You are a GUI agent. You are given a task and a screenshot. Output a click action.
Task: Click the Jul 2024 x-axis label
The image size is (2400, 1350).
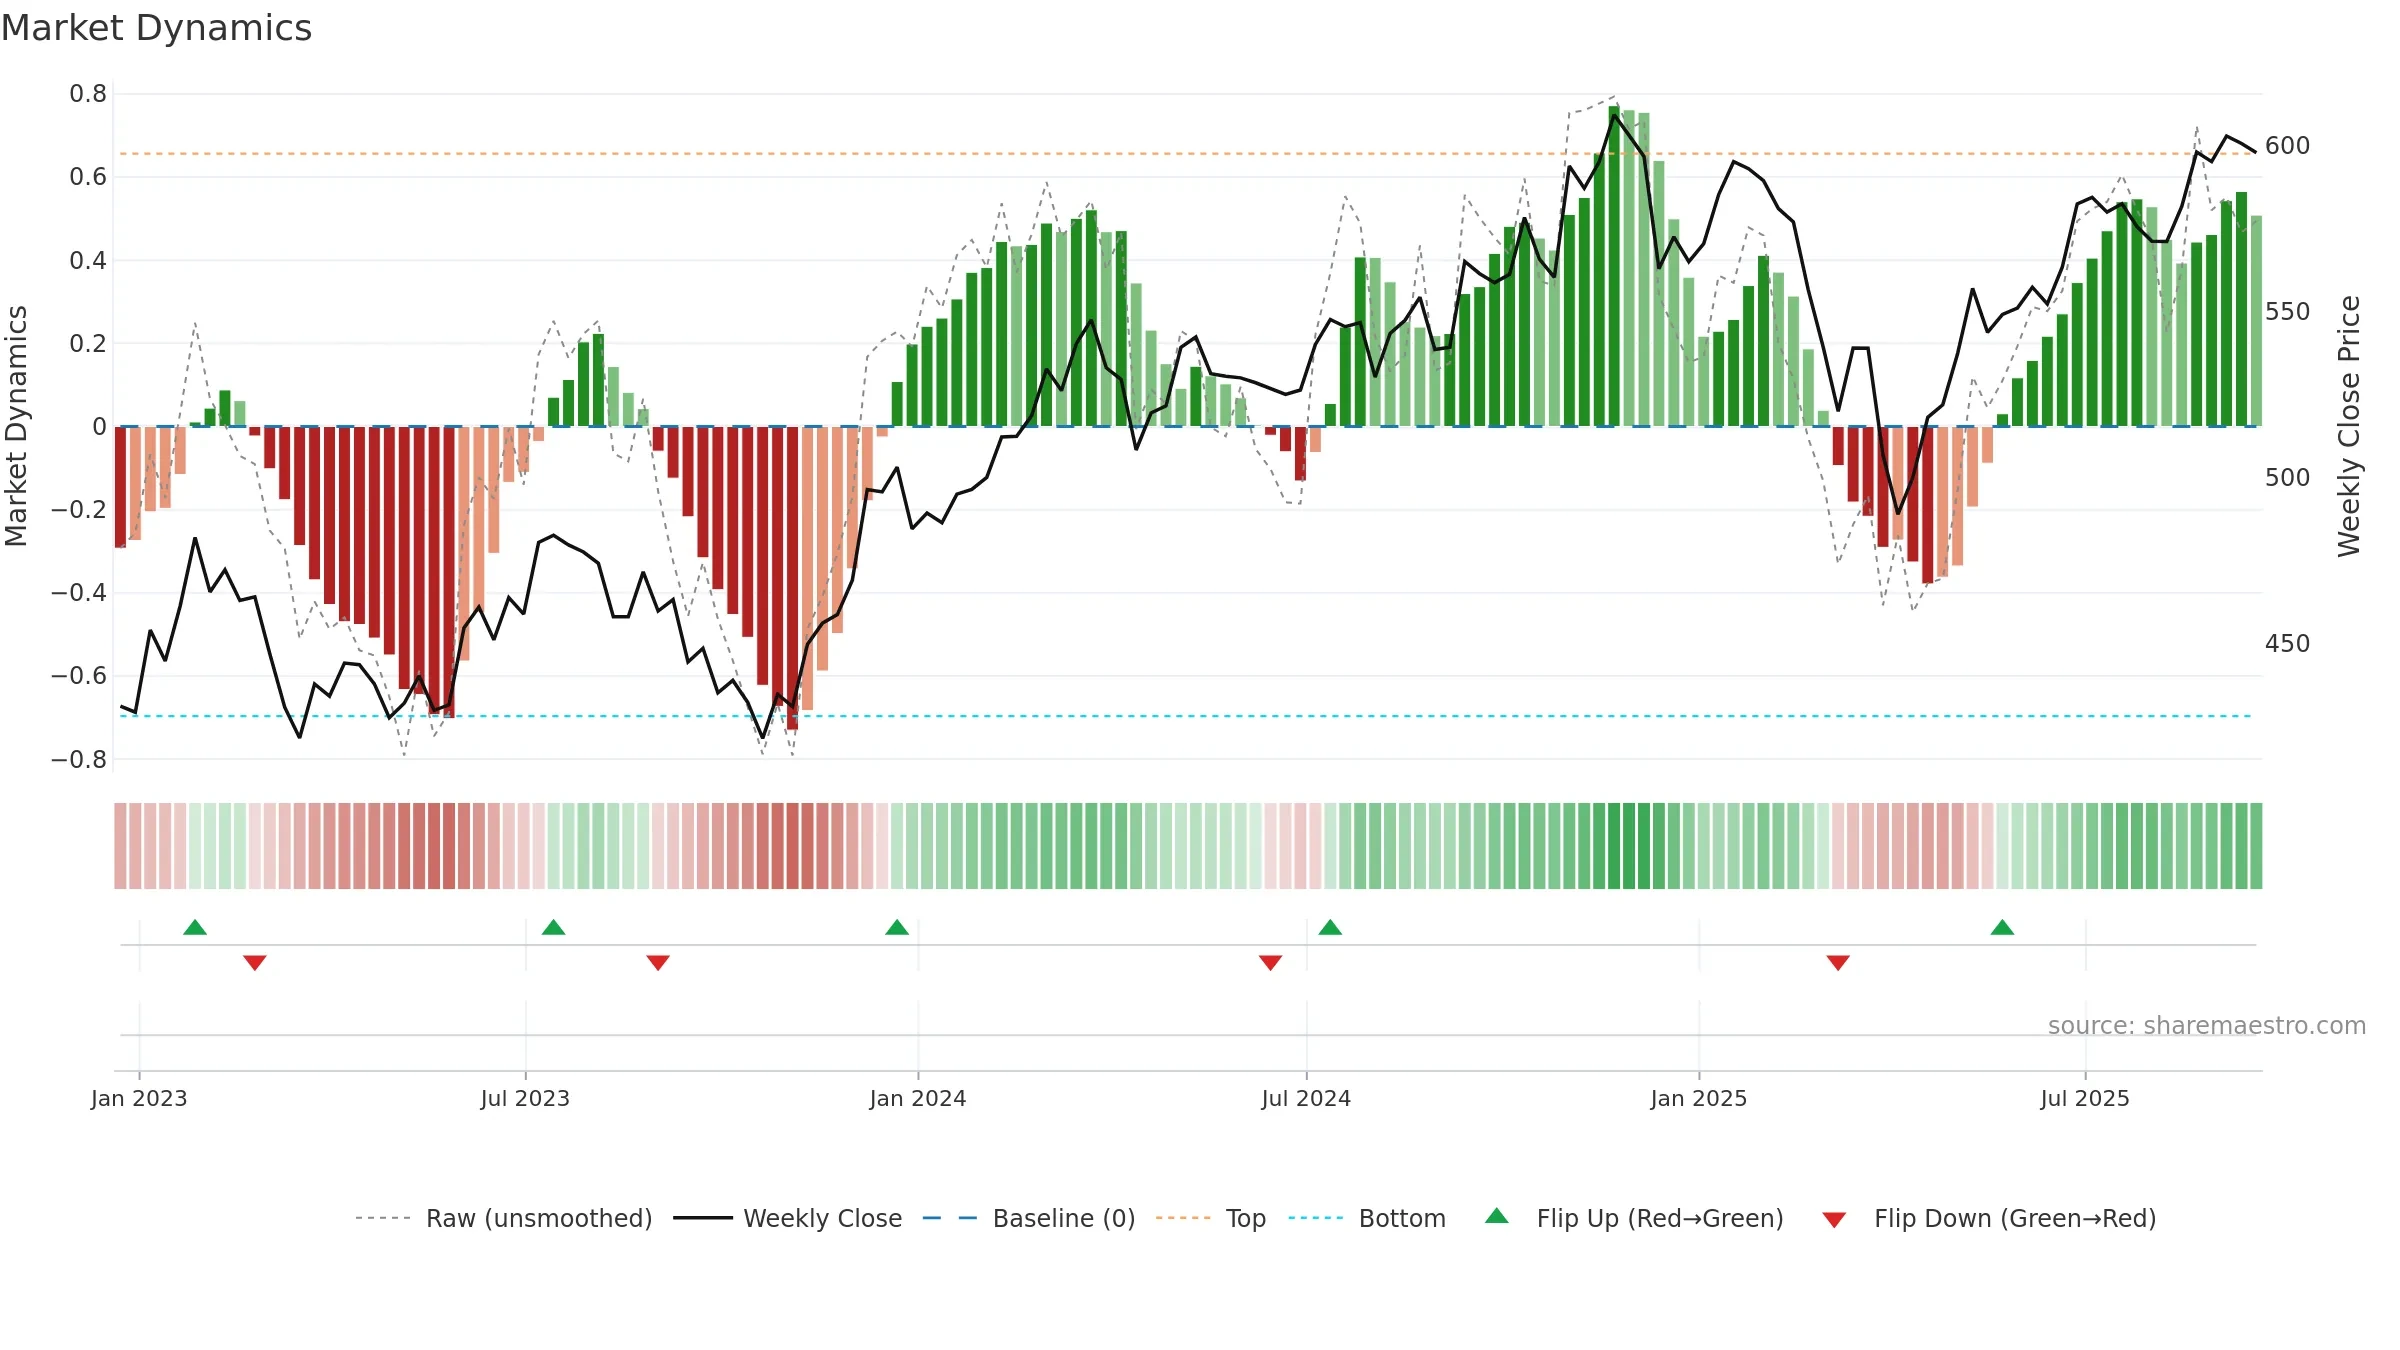click(x=1306, y=1098)
